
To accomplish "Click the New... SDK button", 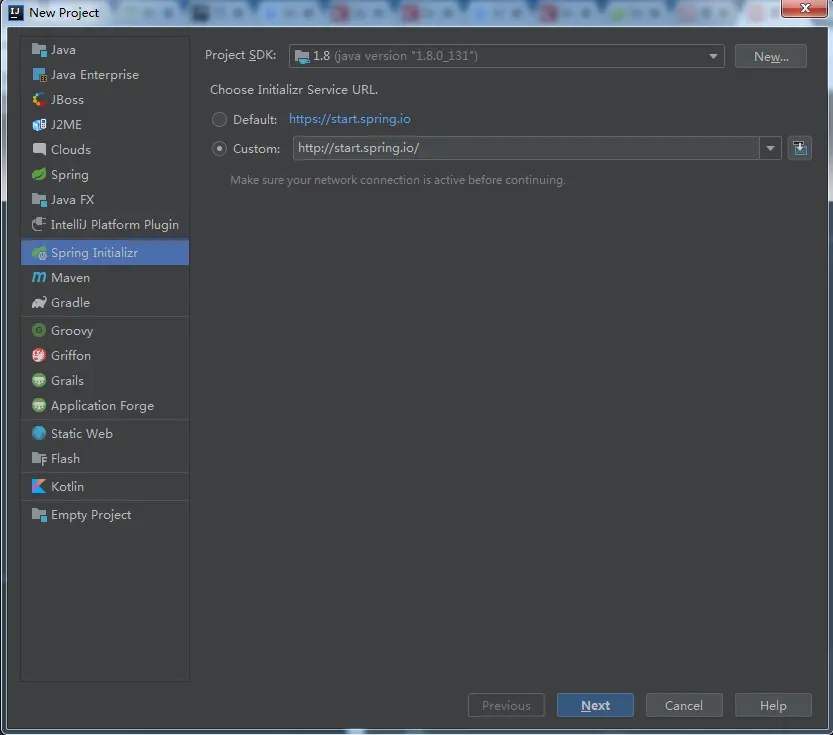I will [771, 56].
